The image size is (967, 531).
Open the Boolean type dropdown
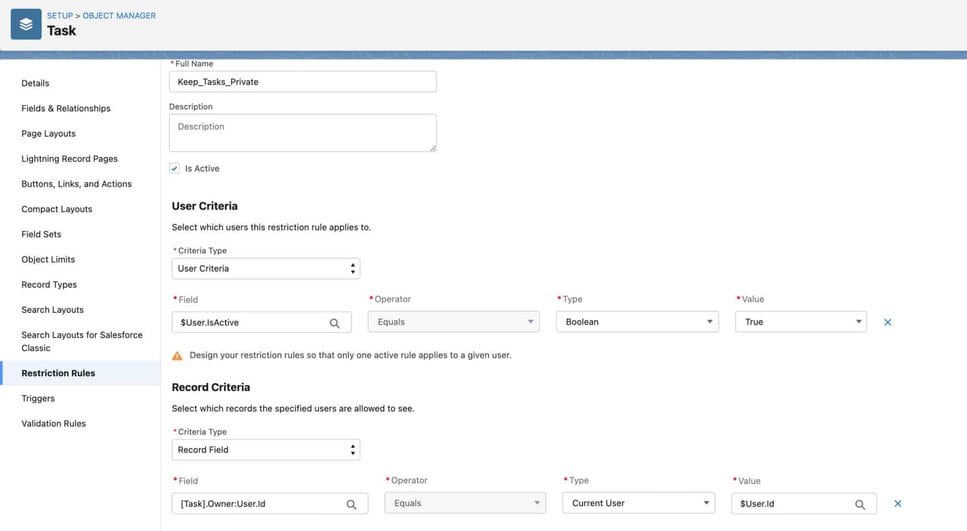pos(637,322)
